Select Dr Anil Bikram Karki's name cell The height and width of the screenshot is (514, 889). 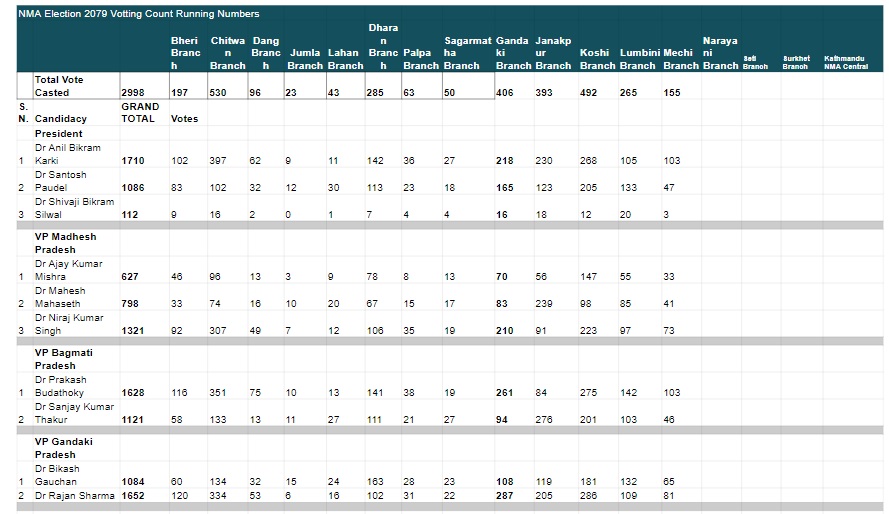[75, 154]
